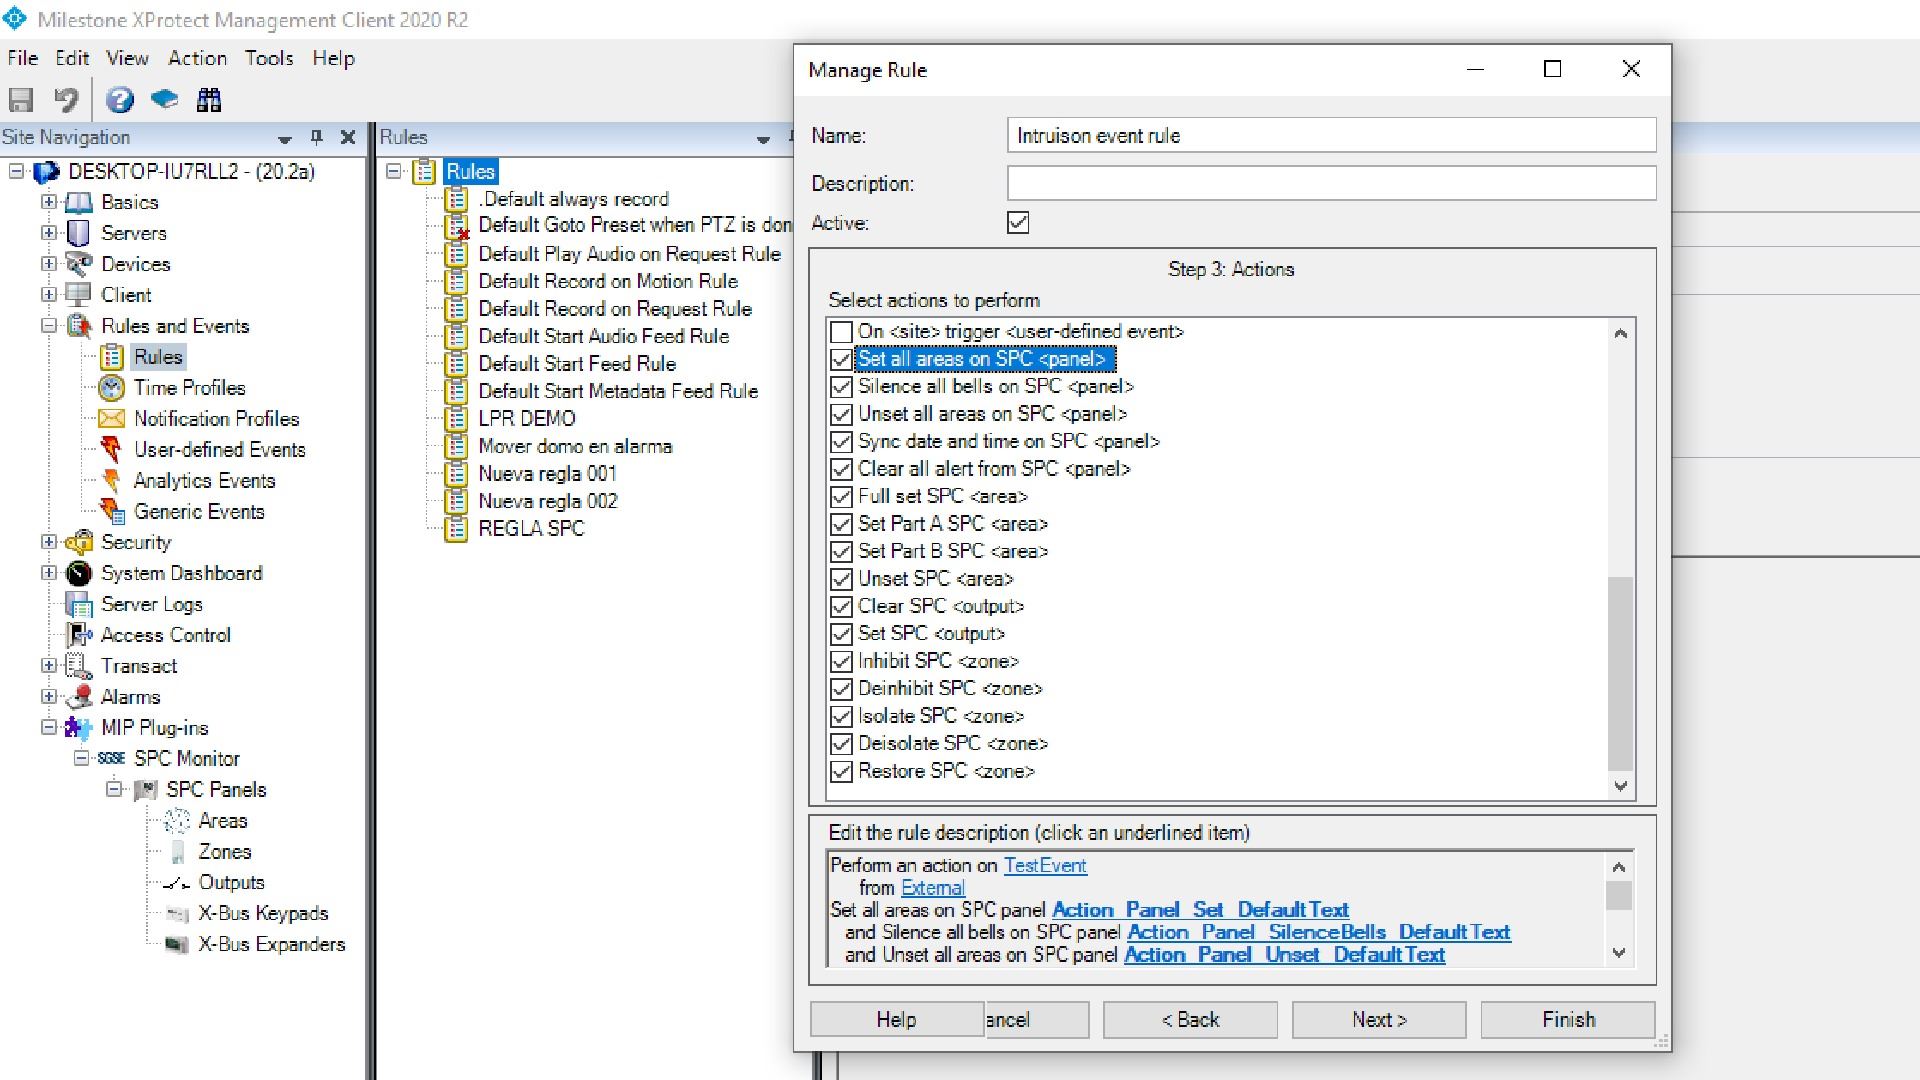Click the Finish button
Screen dimensions: 1920x1080
click(x=1568, y=1020)
